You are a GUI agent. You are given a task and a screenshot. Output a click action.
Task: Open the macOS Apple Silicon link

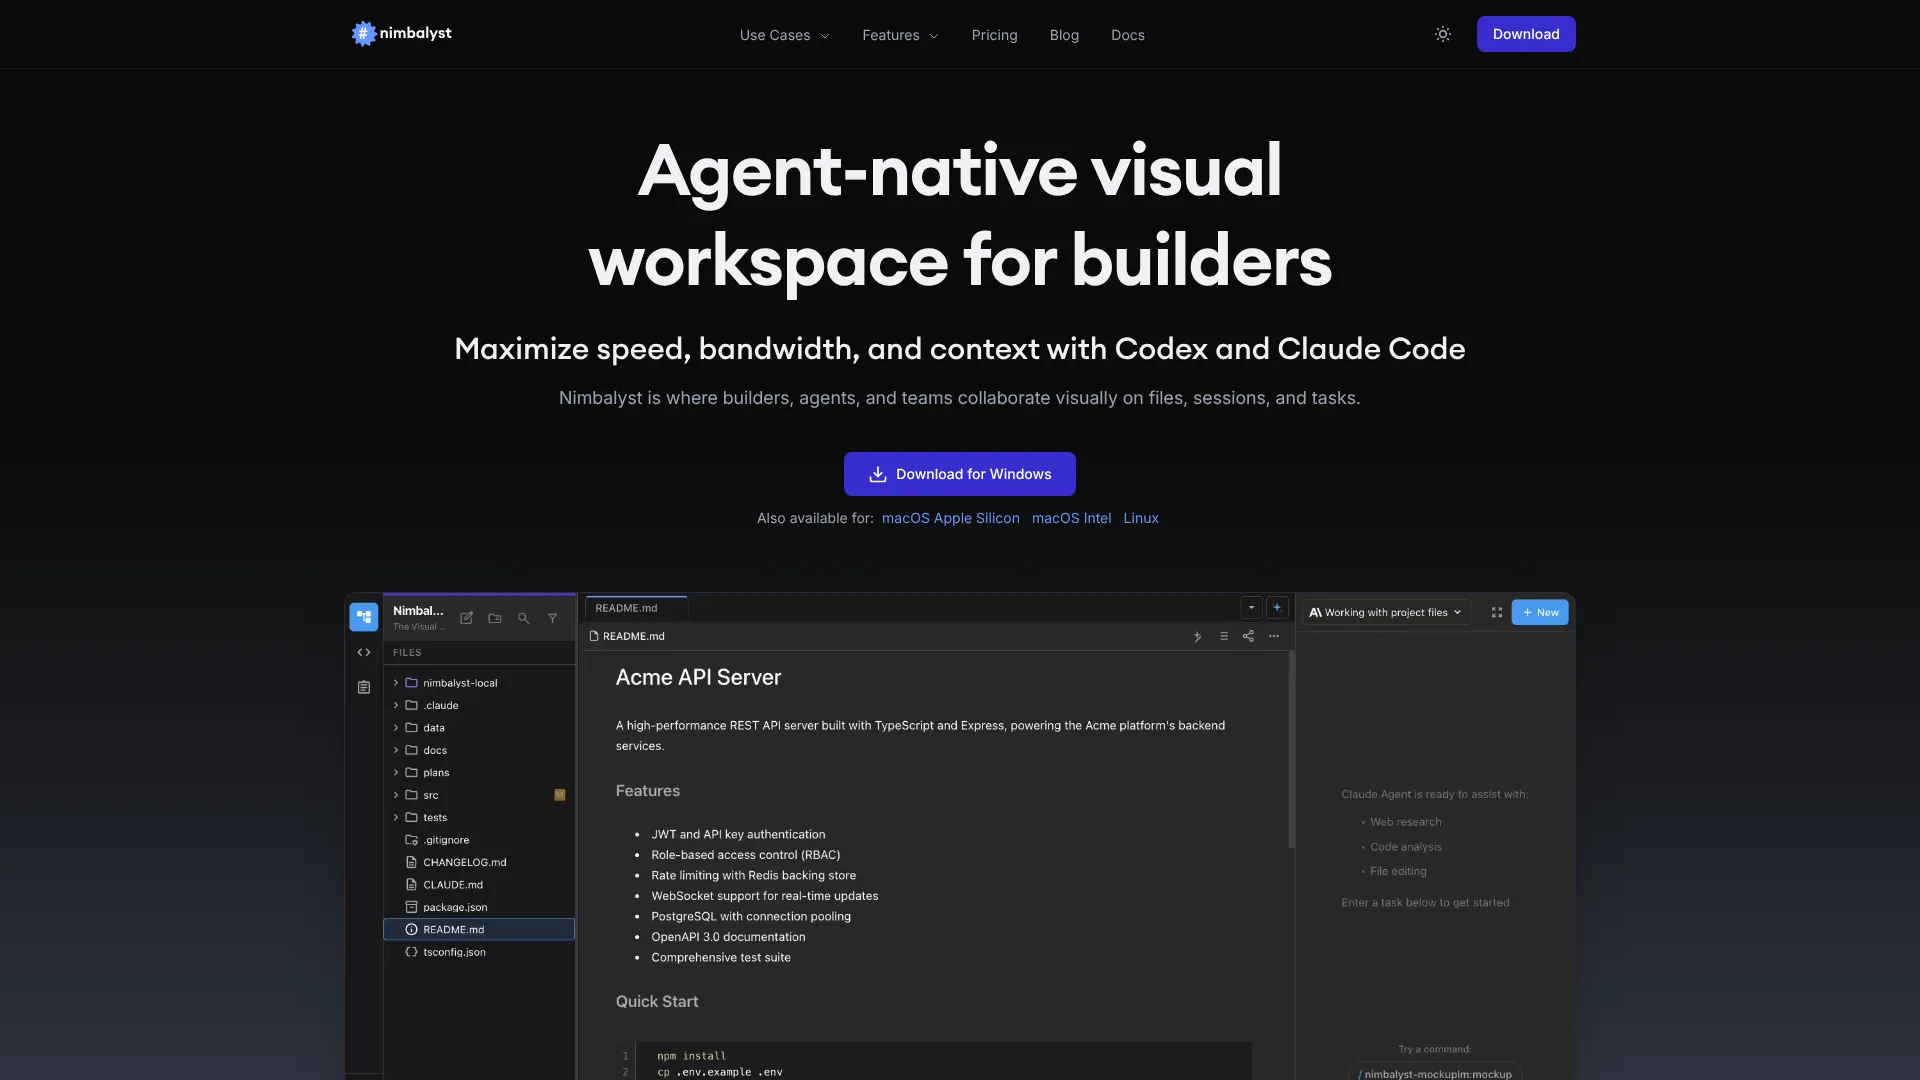(x=950, y=518)
